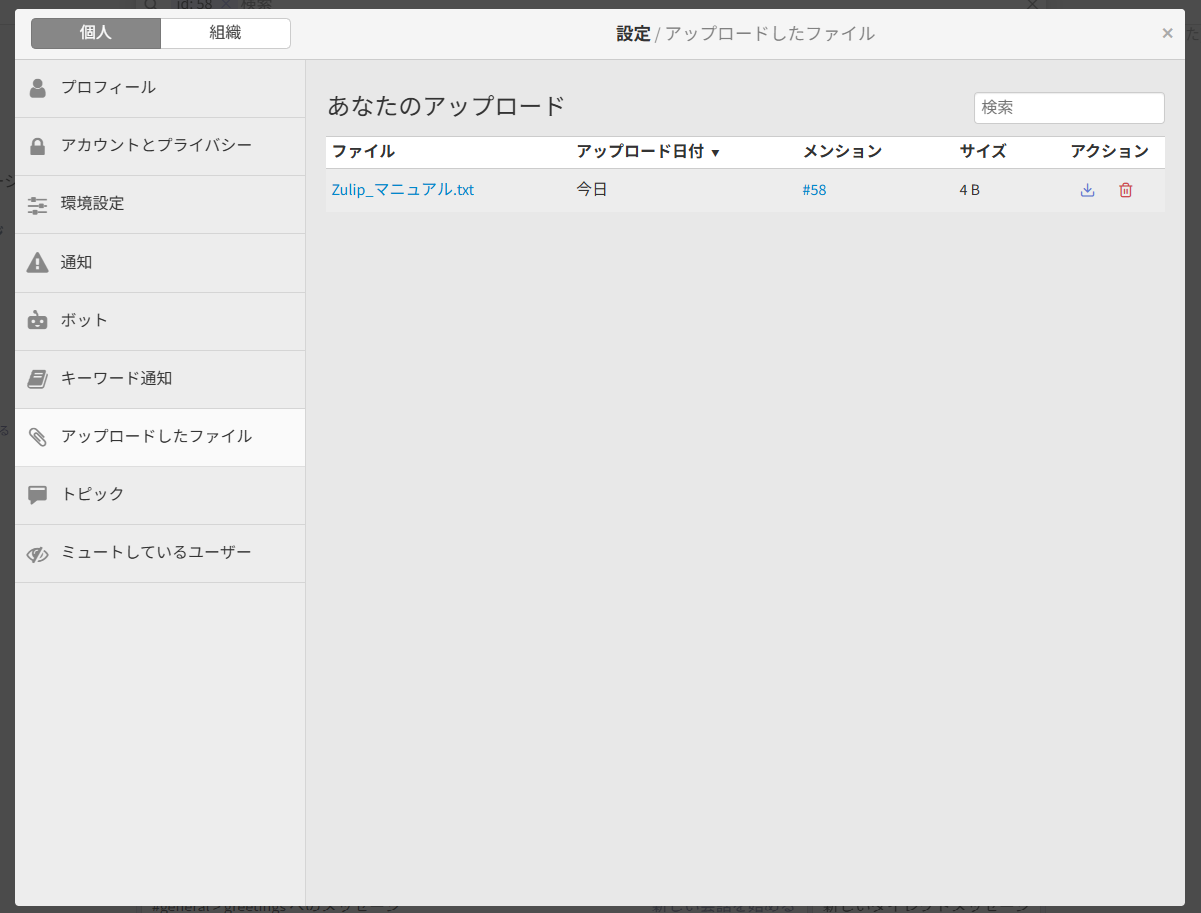This screenshot has height=913, width=1201.
Task: Click the 検索 search field
Action: 1068,108
